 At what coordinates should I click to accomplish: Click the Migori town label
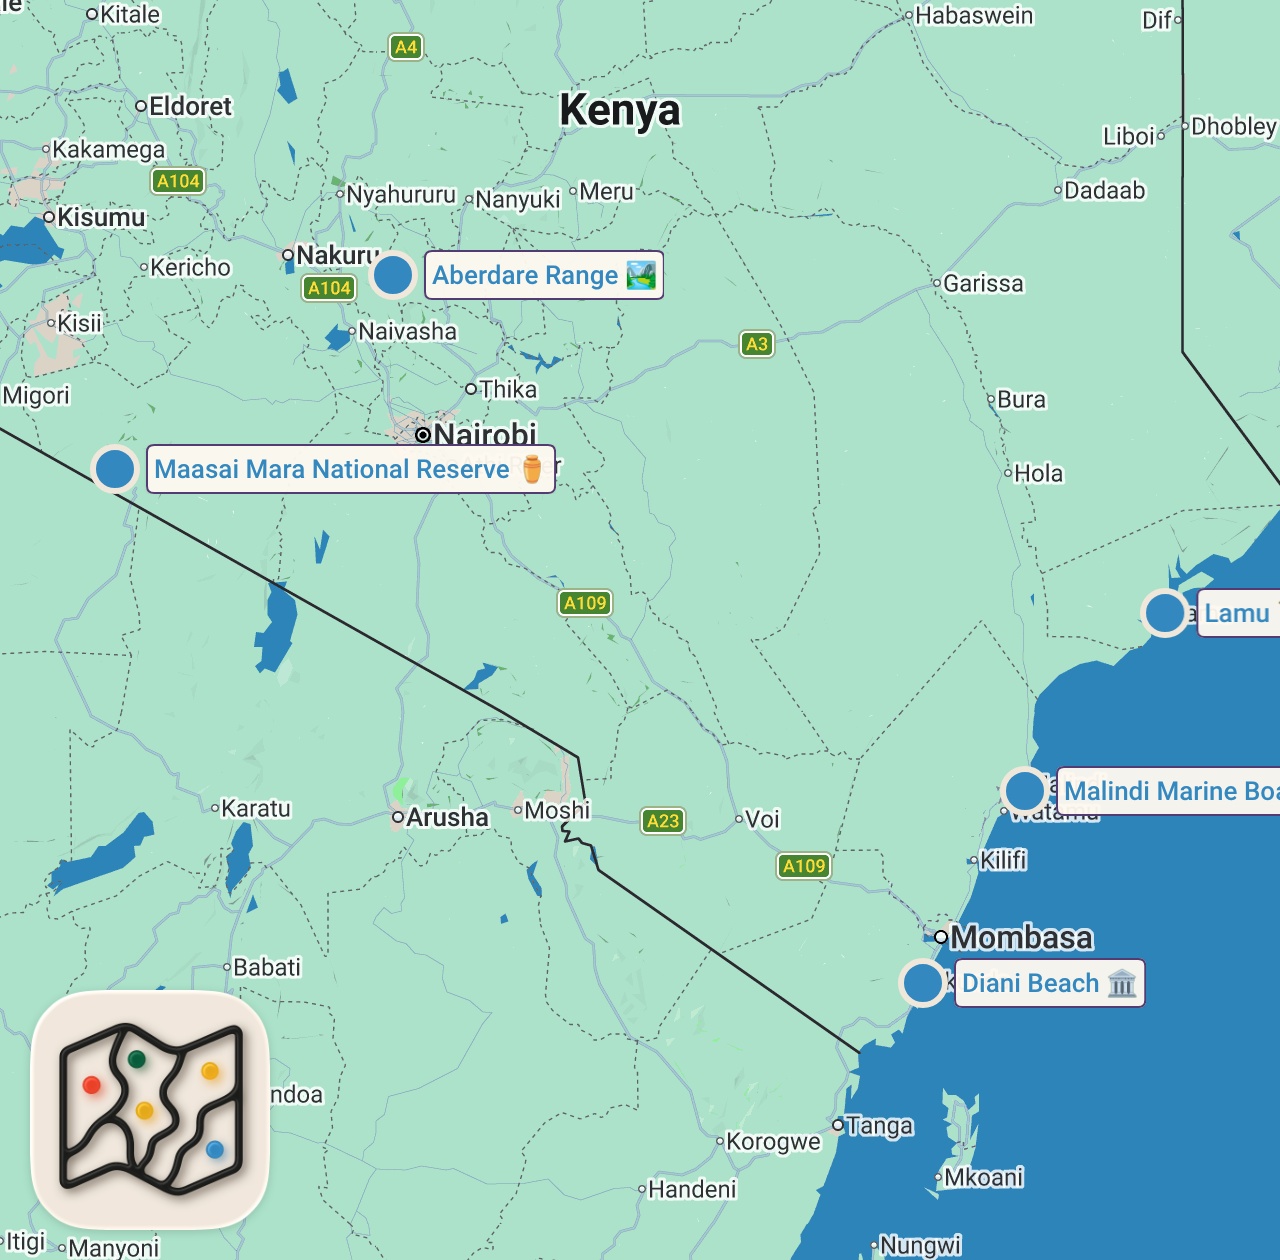36,395
